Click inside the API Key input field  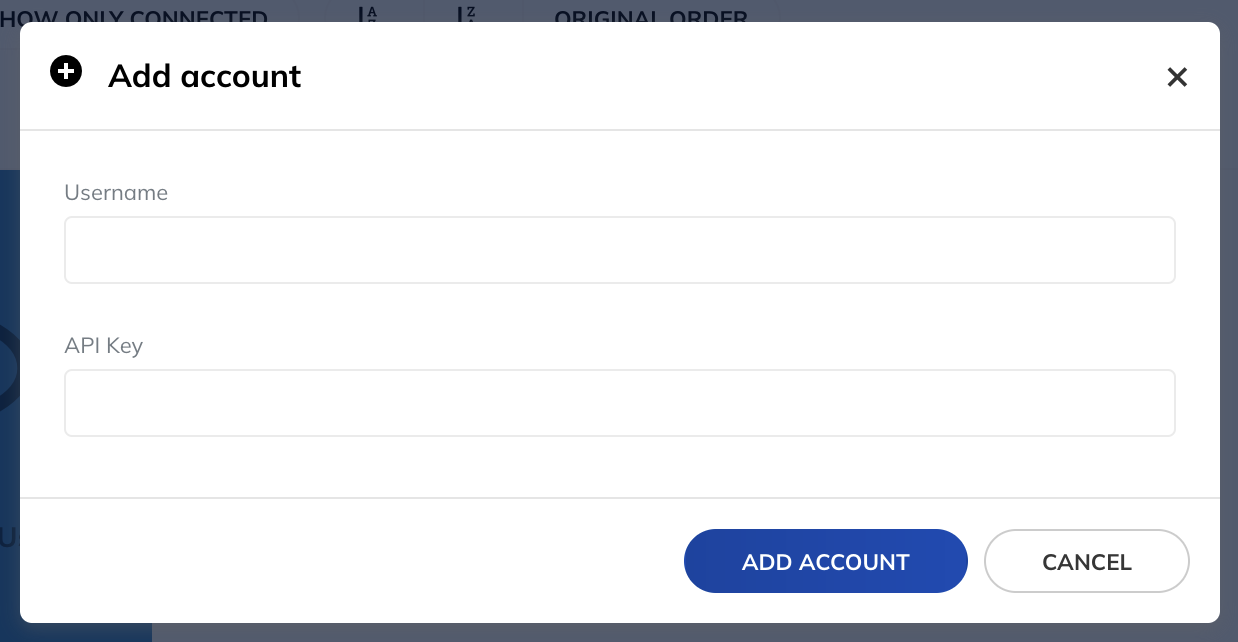619,402
